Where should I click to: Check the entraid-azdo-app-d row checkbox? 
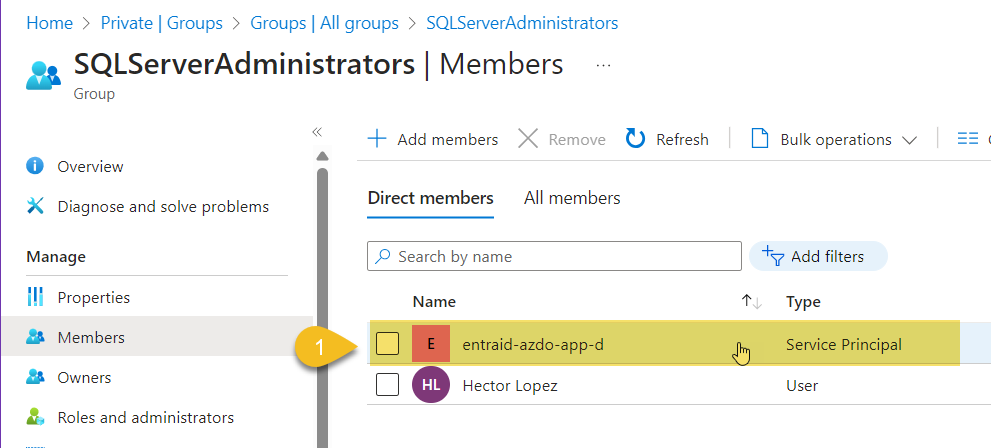click(x=387, y=344)
